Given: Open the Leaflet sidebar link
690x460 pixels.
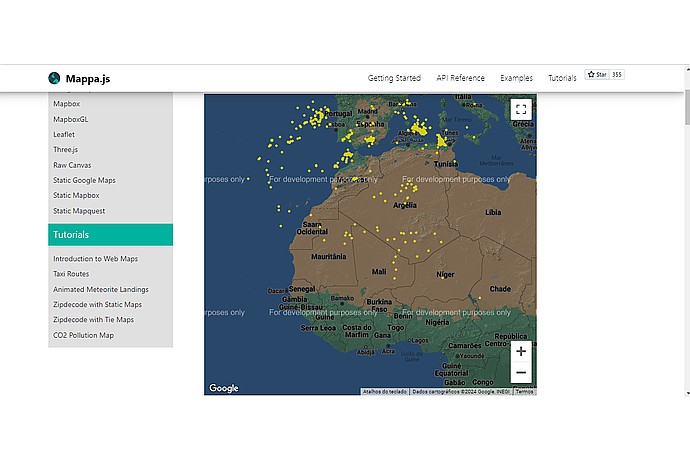Looking at the screenshot, I should tap(64, 134).
